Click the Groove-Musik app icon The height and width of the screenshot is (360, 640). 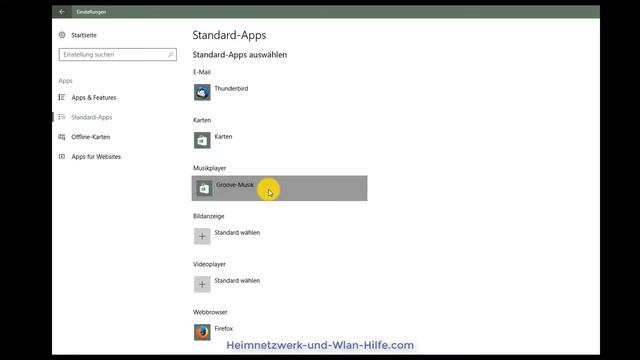pos(204,189)
